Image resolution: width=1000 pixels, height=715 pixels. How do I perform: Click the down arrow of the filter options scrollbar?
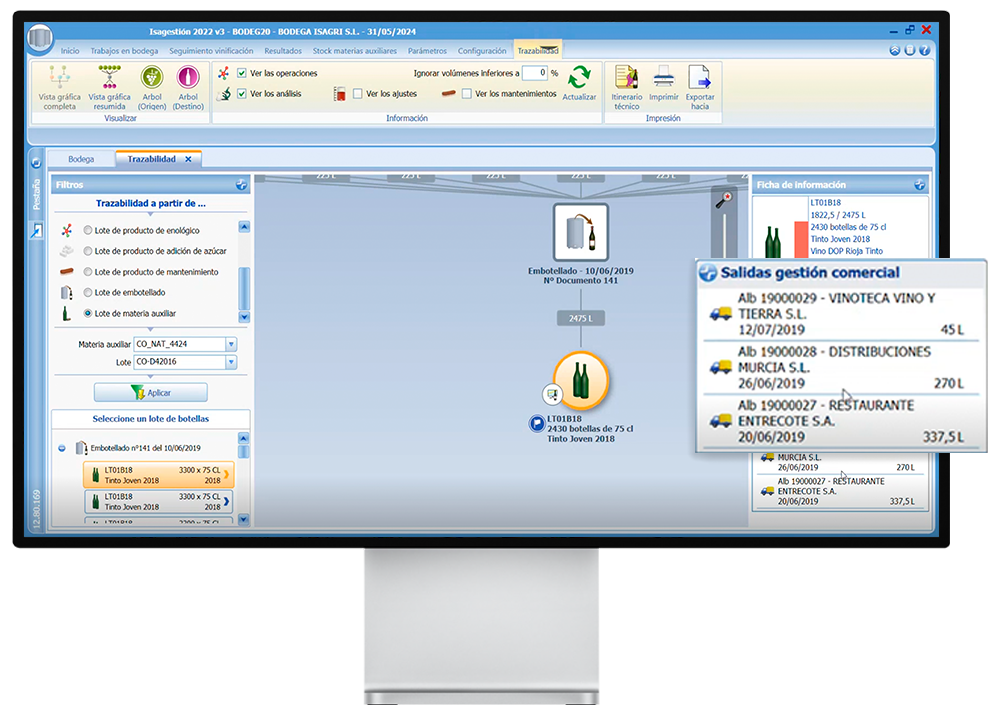tap(244, 316)
